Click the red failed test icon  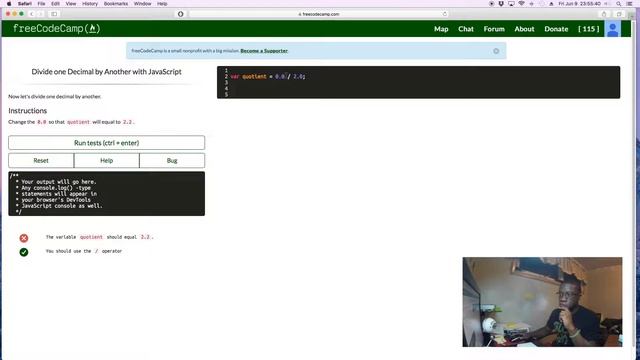[24, 238]
